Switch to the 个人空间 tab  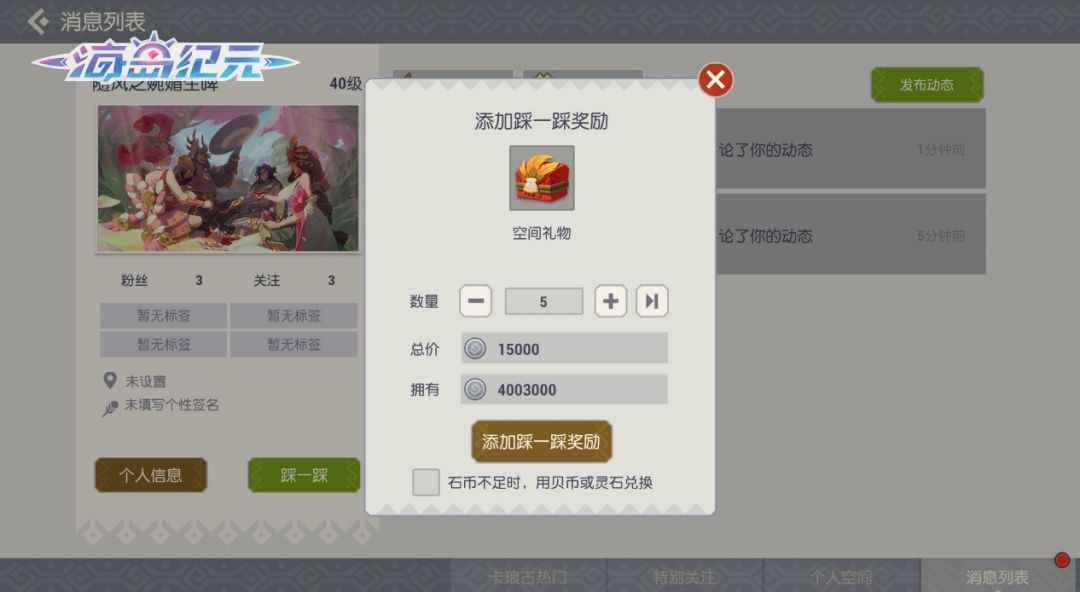point(841,576)
